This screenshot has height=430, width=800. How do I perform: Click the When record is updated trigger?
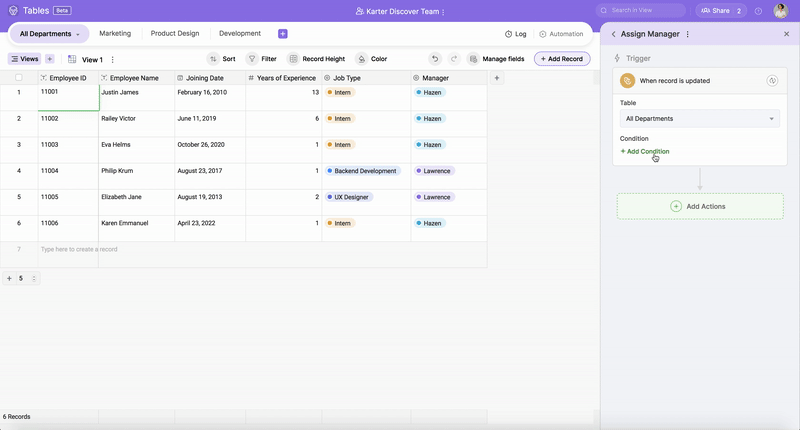click(699, 81)
